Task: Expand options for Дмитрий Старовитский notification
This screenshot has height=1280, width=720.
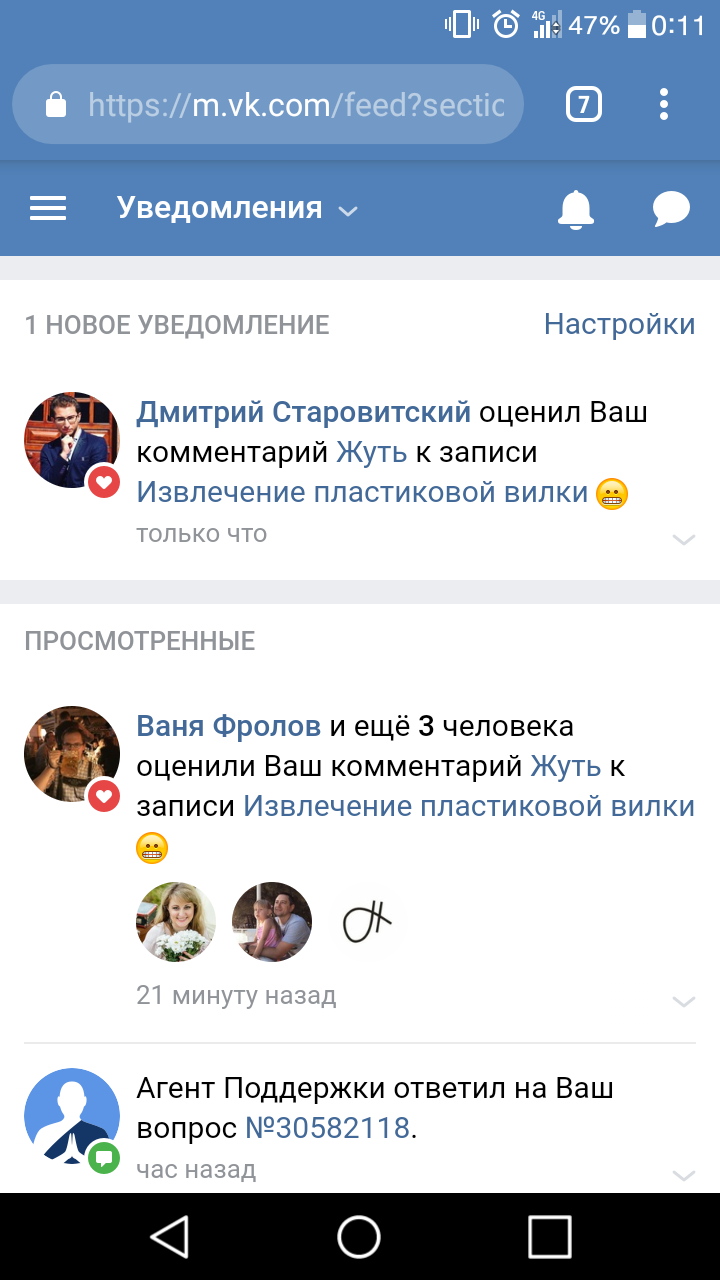Action: 683,539
